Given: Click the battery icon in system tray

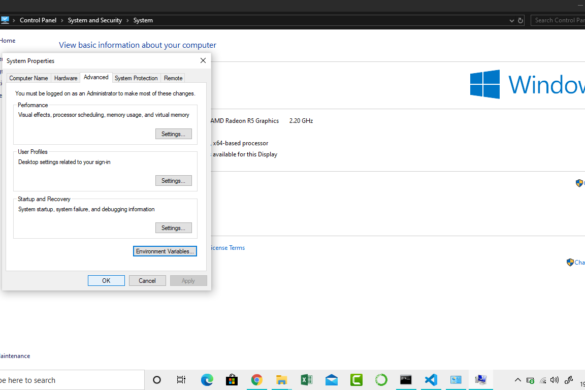Looking at the screenshot, I should click(530, 380).
